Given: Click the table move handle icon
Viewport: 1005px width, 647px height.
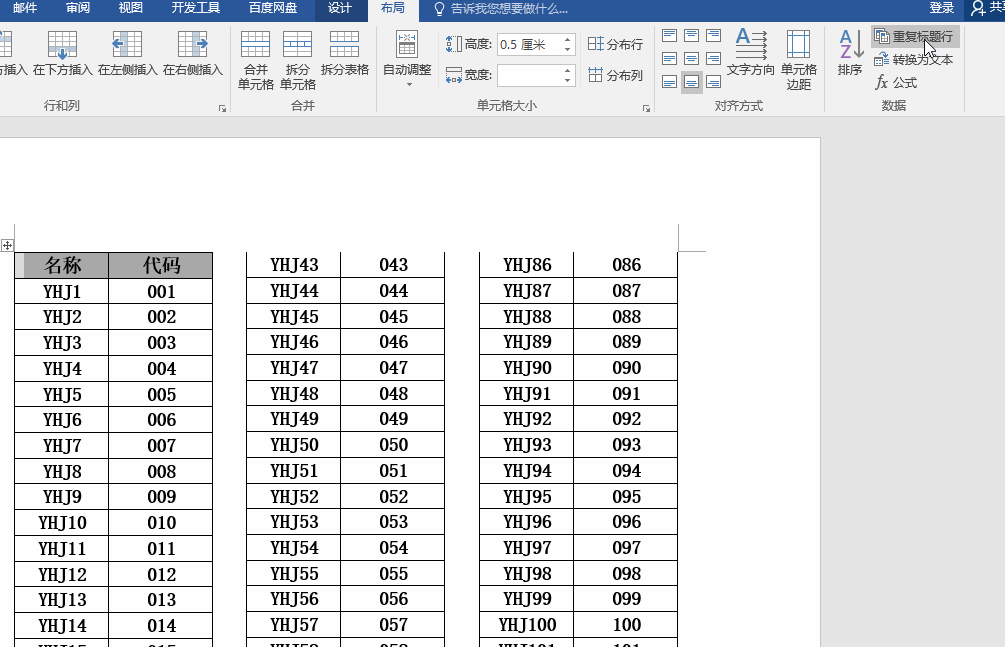Looking at the screenshot, I should point(7,245).
